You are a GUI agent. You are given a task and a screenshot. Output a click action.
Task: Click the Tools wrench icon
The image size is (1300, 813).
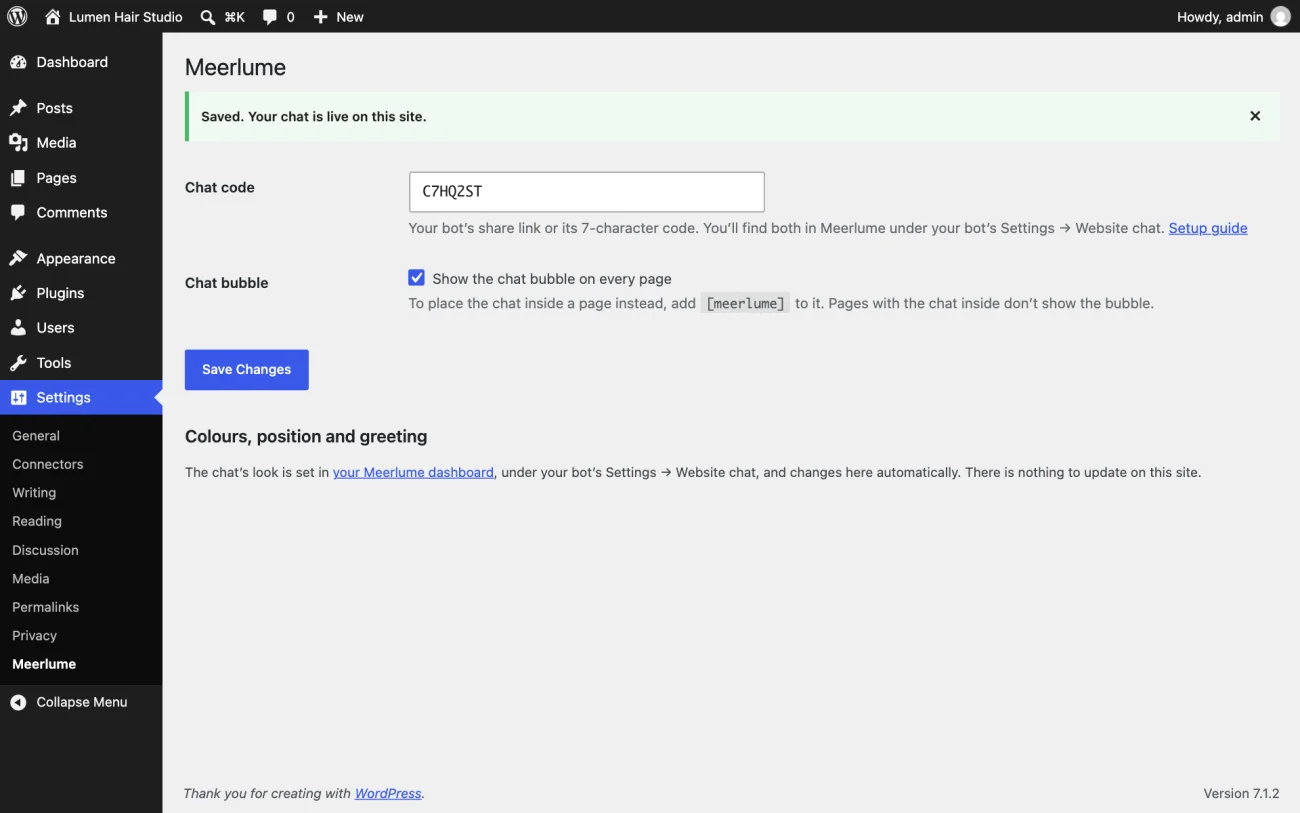coord(18,363)
